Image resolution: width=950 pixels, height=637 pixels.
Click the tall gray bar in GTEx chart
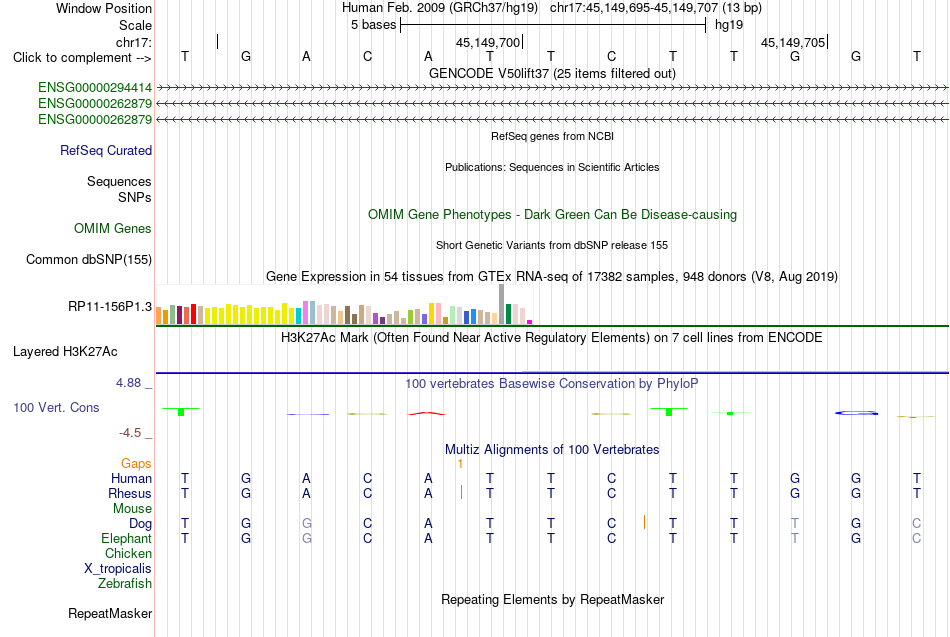coord(502,304)
